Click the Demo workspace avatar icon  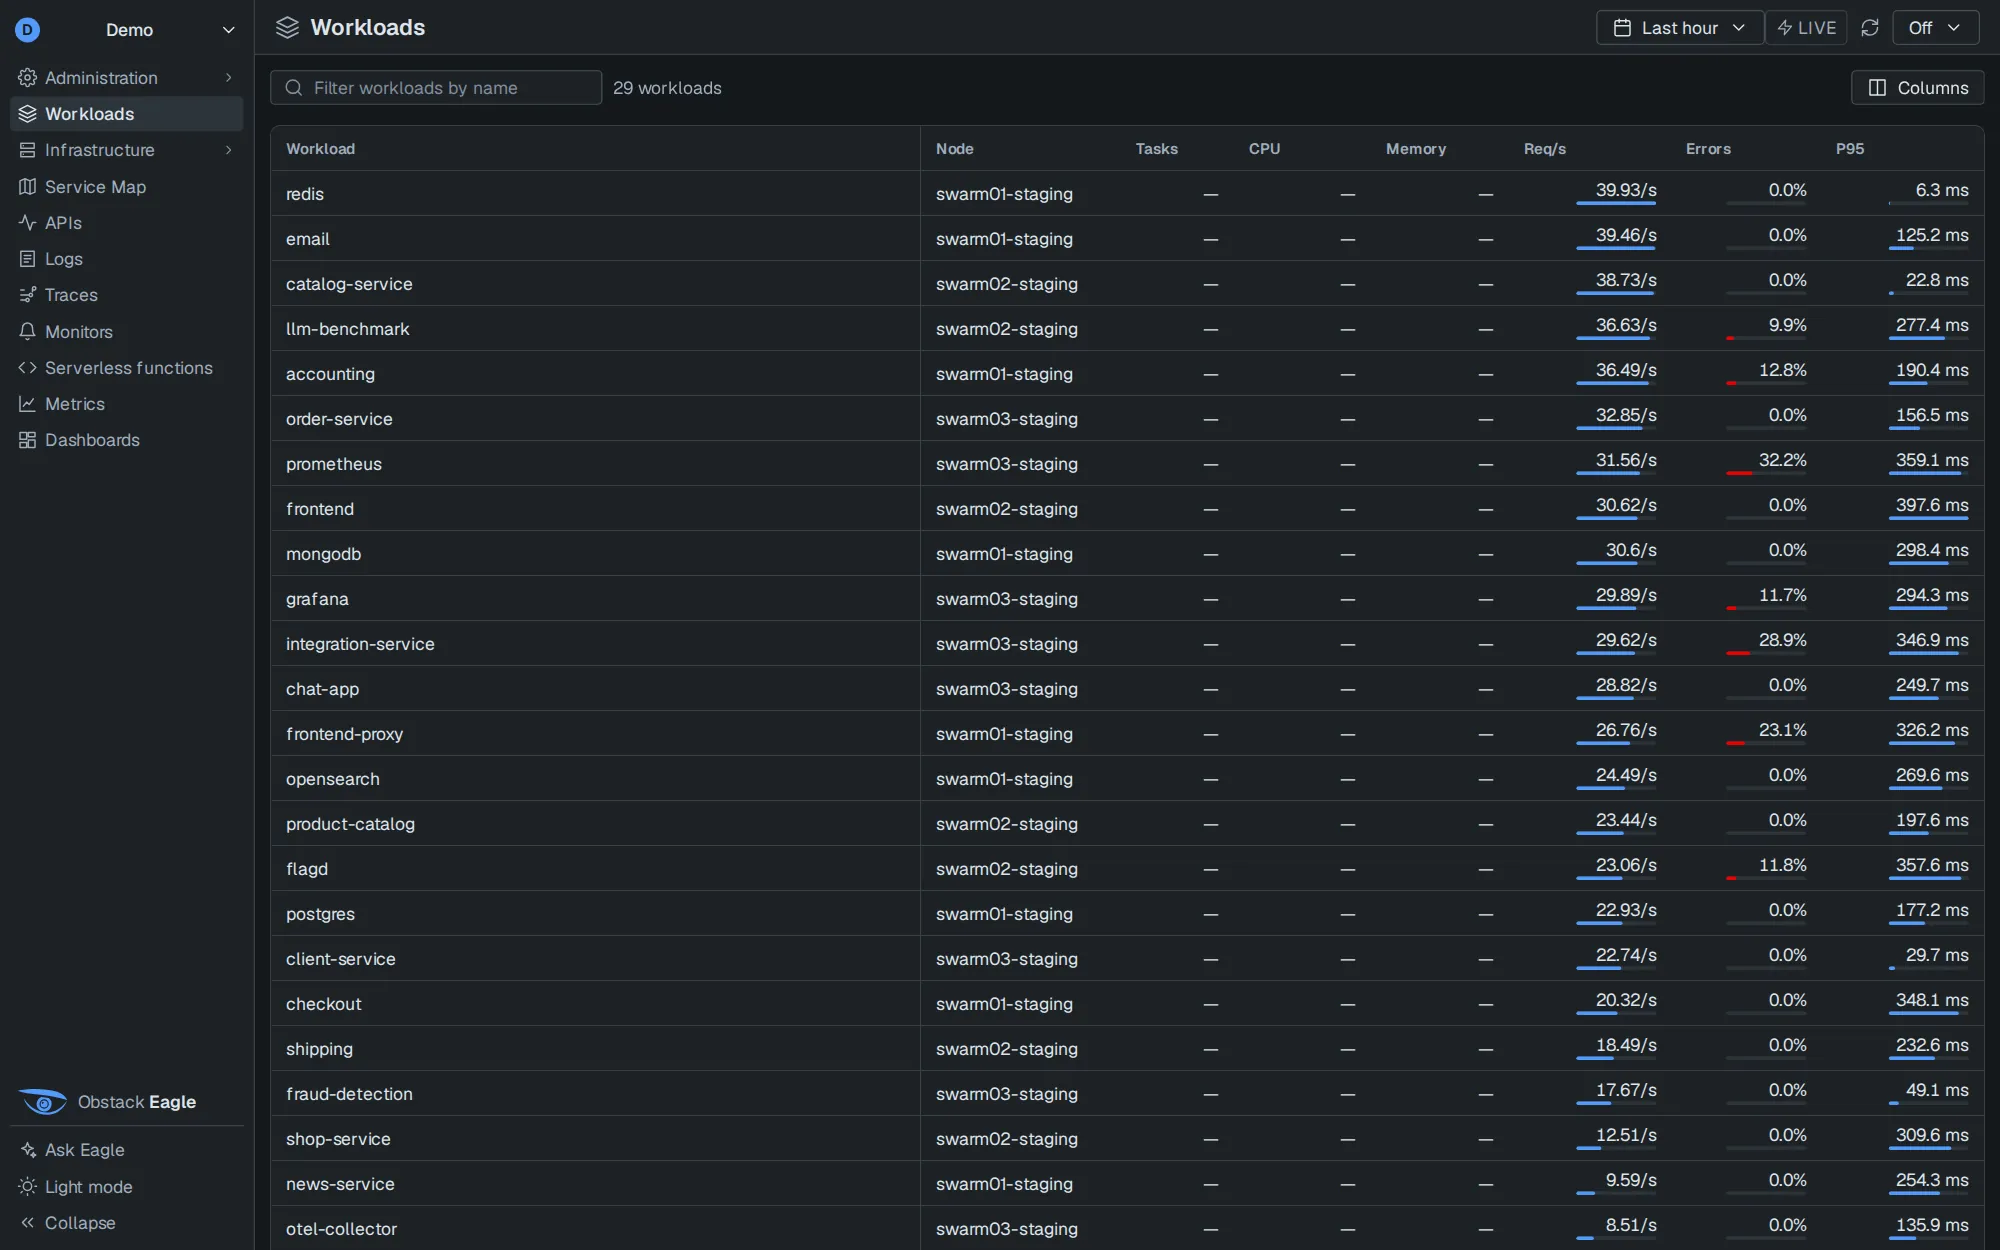(x=28, y=30)
